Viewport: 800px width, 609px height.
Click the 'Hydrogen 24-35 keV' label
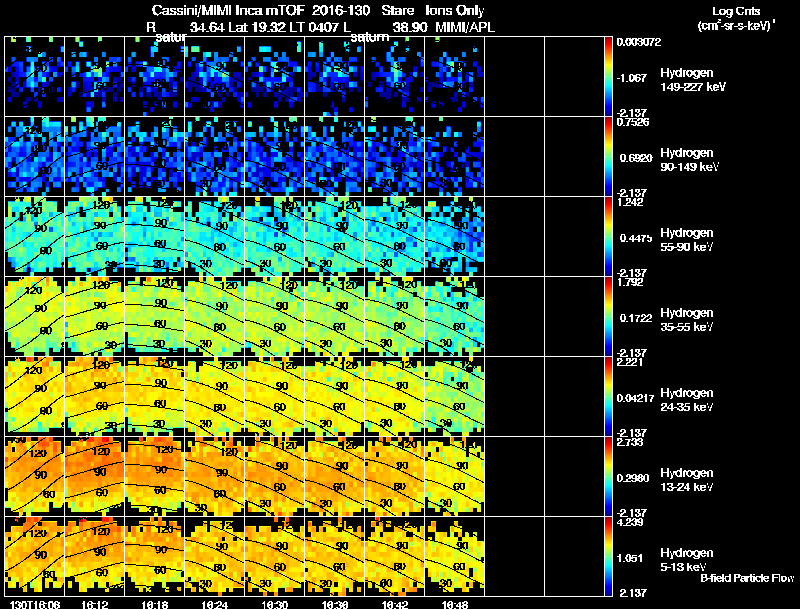[687, 400]
